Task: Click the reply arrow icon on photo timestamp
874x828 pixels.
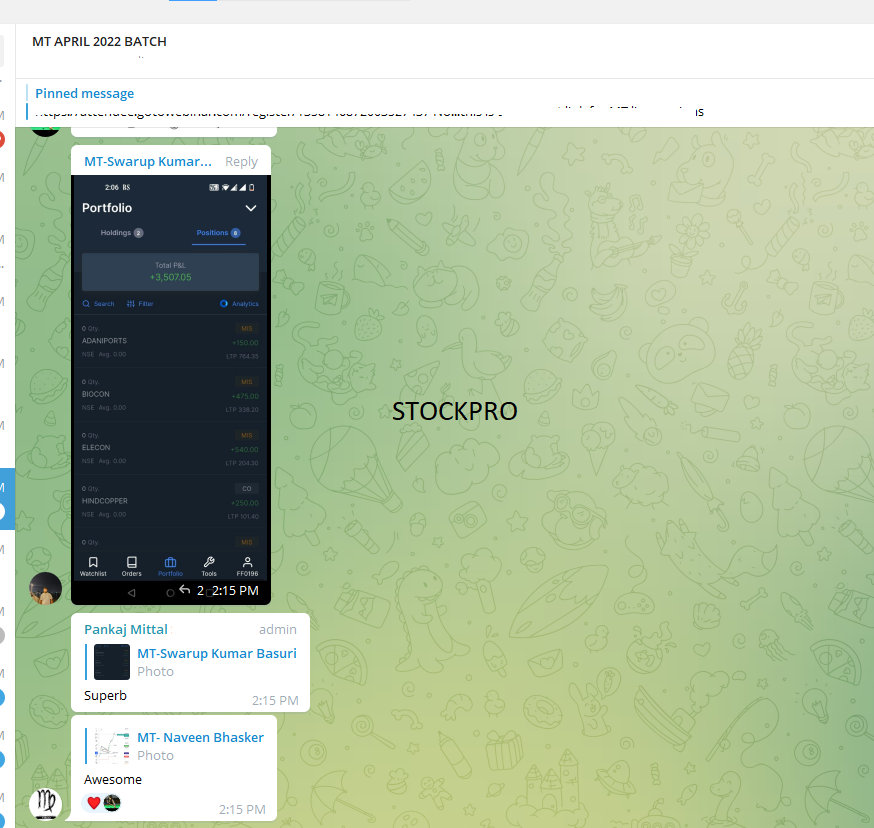Action: pyautogui.click(x=185, y=589)
